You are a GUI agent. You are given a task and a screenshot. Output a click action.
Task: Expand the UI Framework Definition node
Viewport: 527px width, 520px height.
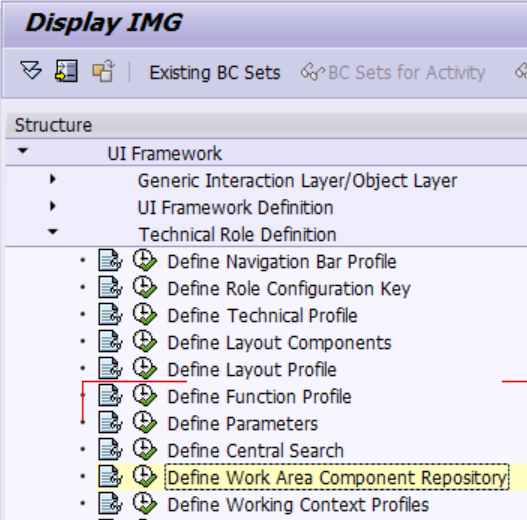pyautogui.click(x=53, y=206)
